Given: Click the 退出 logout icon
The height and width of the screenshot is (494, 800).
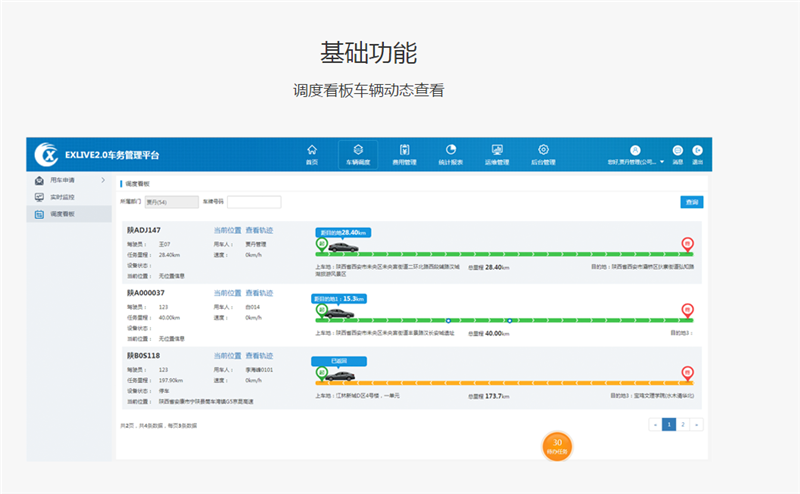Looking at the screenshot, I should [697, 153].
